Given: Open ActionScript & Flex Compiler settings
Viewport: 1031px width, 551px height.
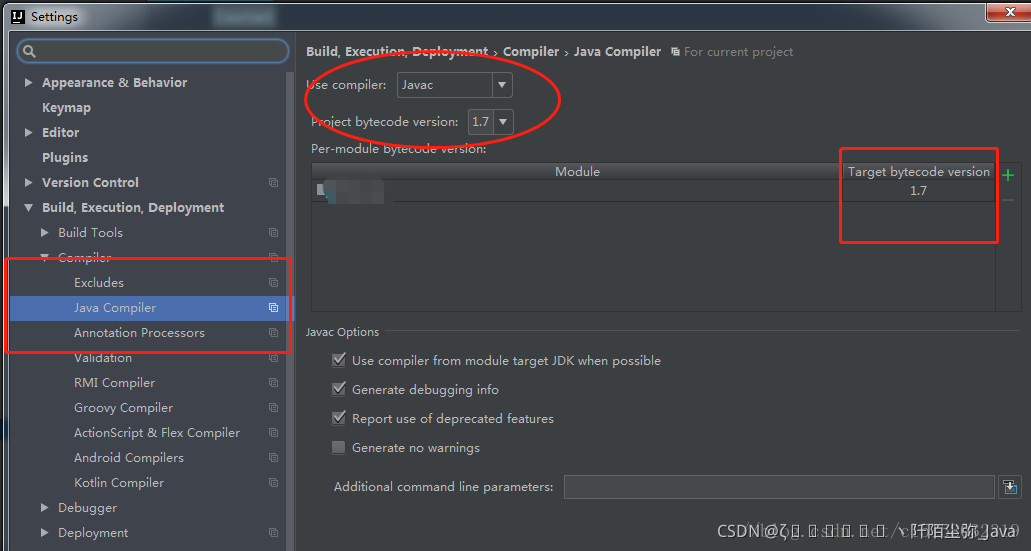Looking at the screenshot, I should click(157, 433).
